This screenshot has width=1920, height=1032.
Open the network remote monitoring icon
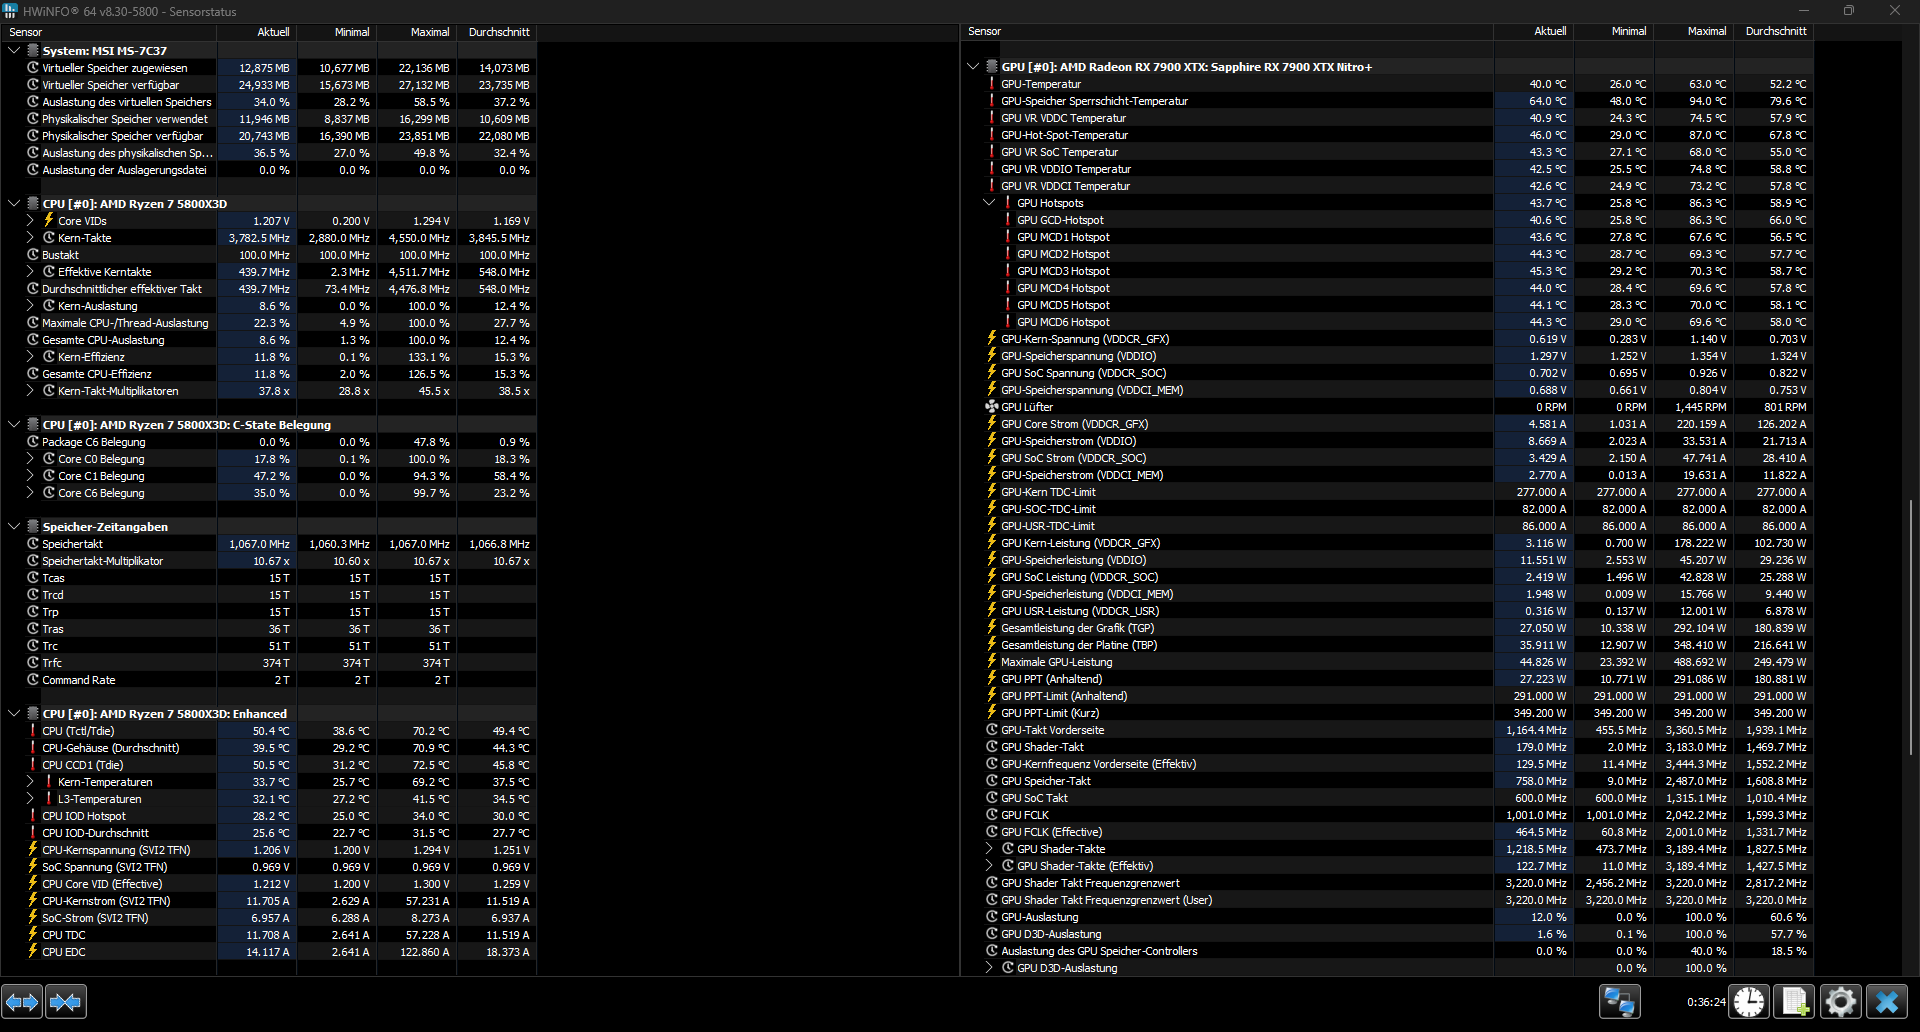pos(1619,1001)
